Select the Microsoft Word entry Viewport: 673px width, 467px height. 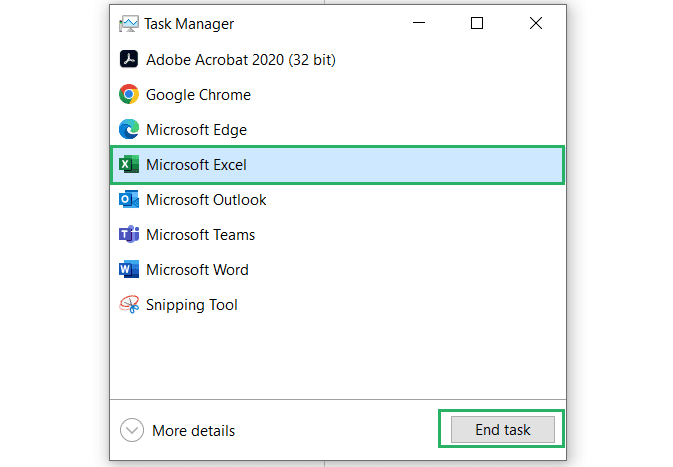click(x=338, y=270)
